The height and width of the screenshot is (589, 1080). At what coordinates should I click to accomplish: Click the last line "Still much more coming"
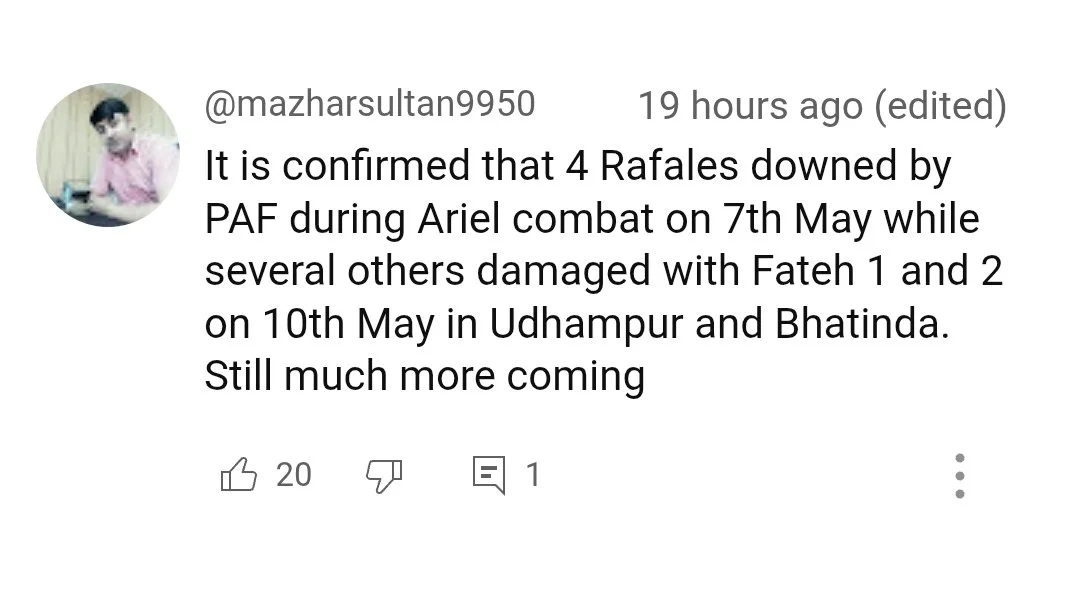424,377
